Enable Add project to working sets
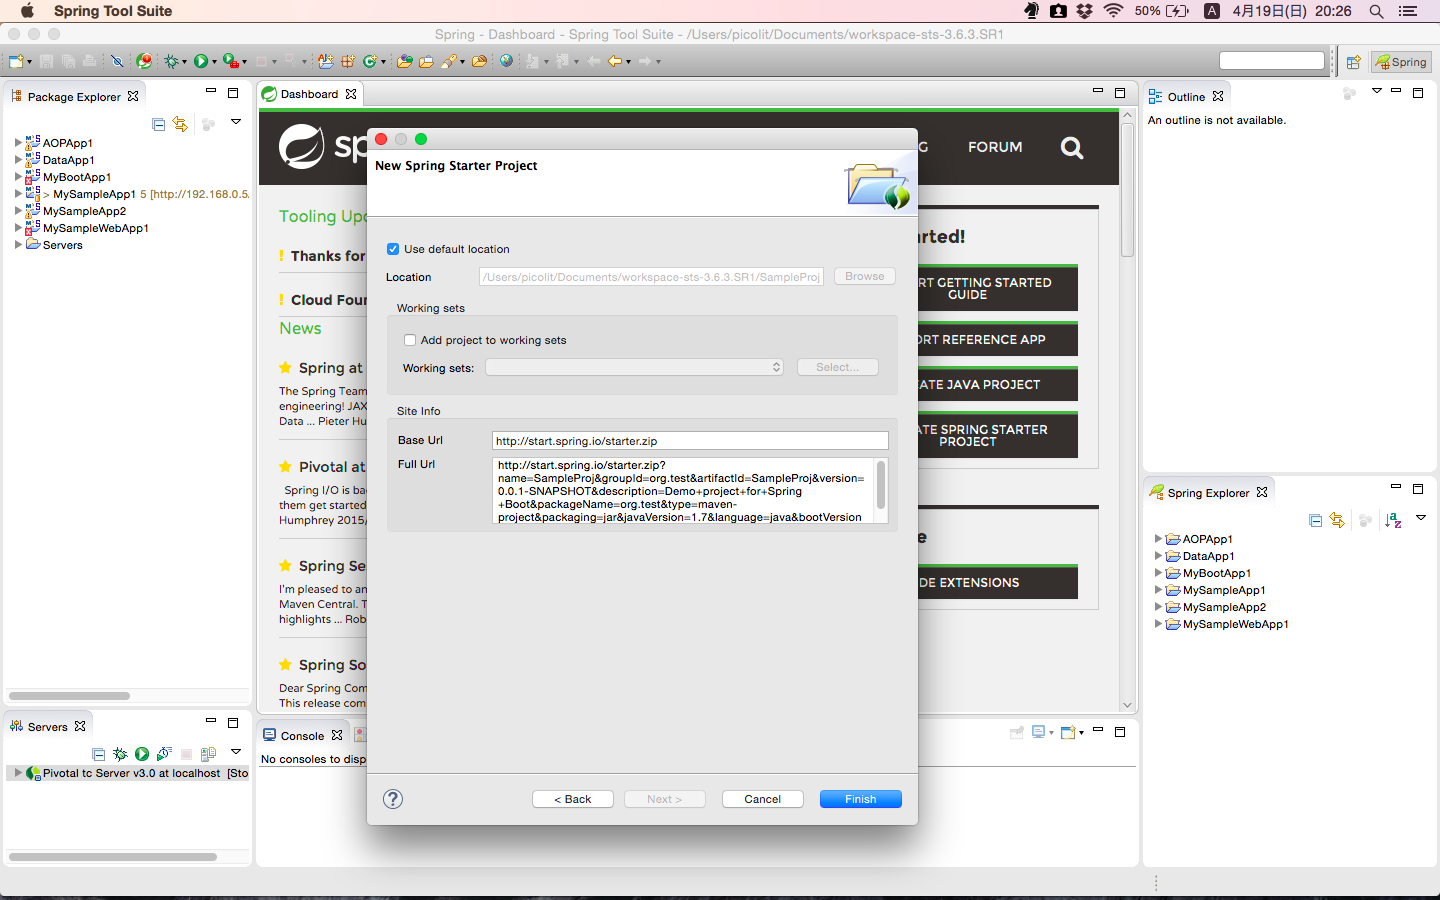The width and height of the screenshot is (1440, 900). 410,340
